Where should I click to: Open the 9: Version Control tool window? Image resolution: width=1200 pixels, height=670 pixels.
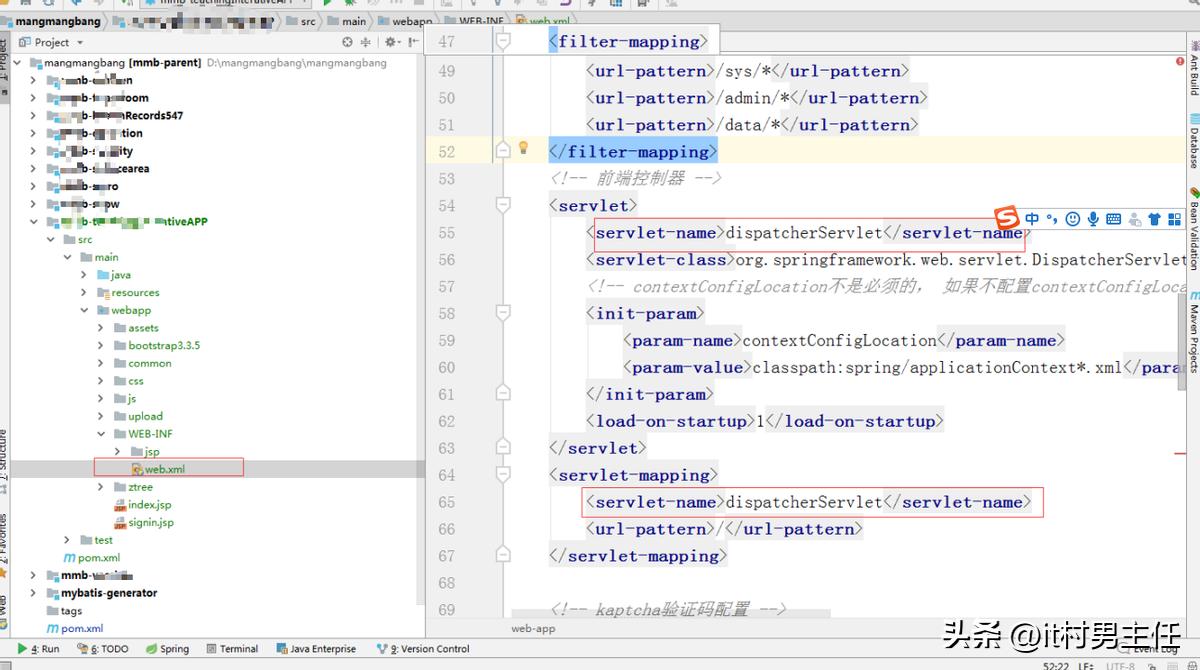[423, 649]
